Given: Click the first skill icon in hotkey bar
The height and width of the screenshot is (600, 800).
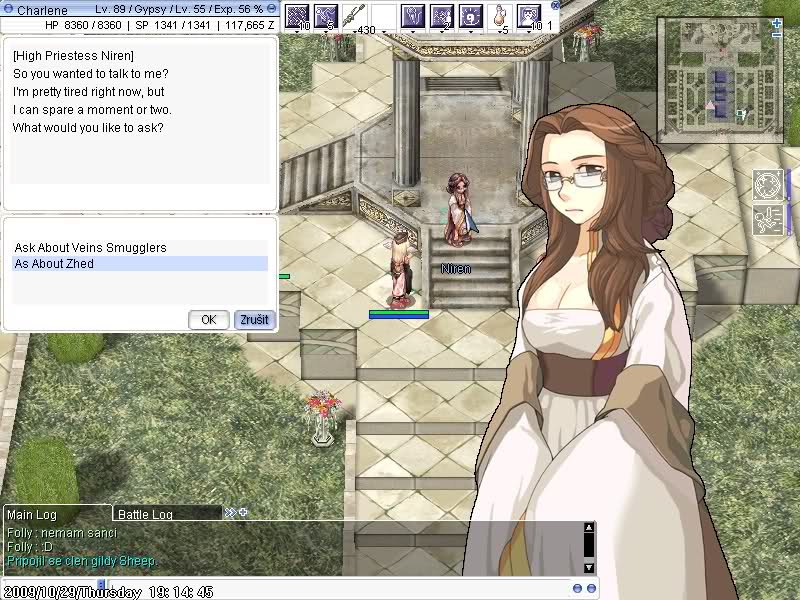Looking at the screenshot, I should [297, 16].
